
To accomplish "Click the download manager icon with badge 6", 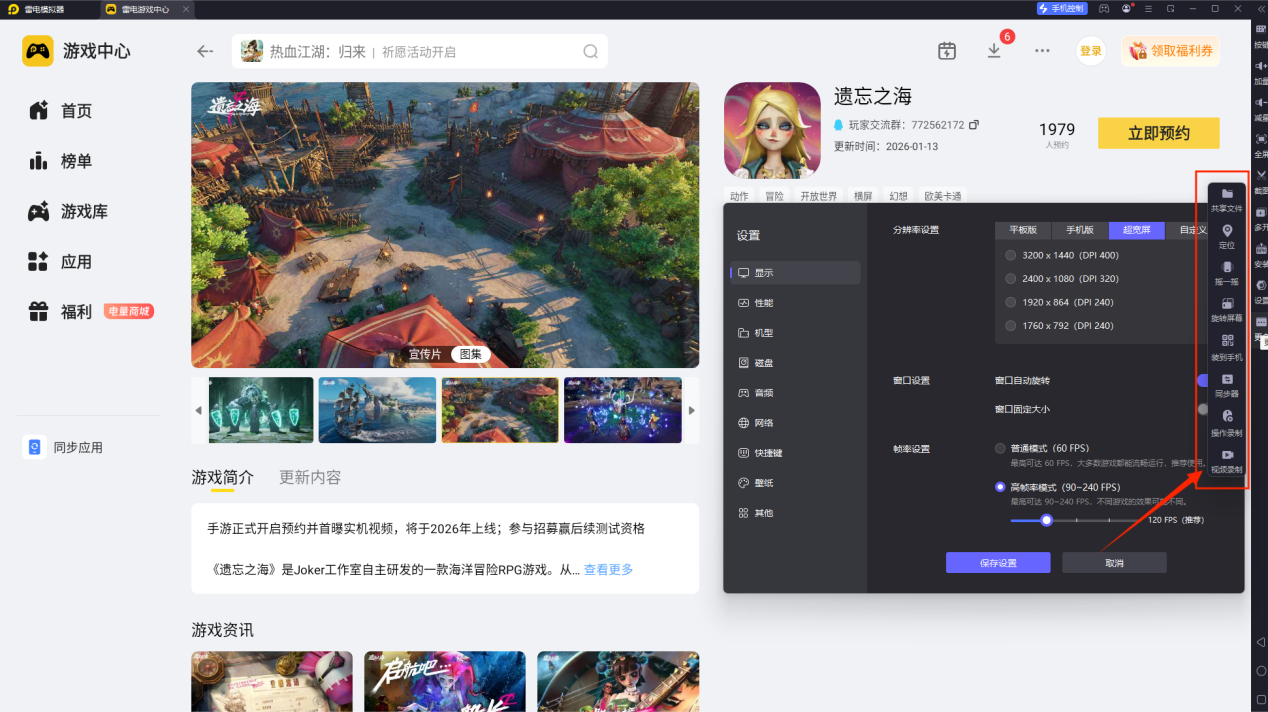I will (994, 50).
